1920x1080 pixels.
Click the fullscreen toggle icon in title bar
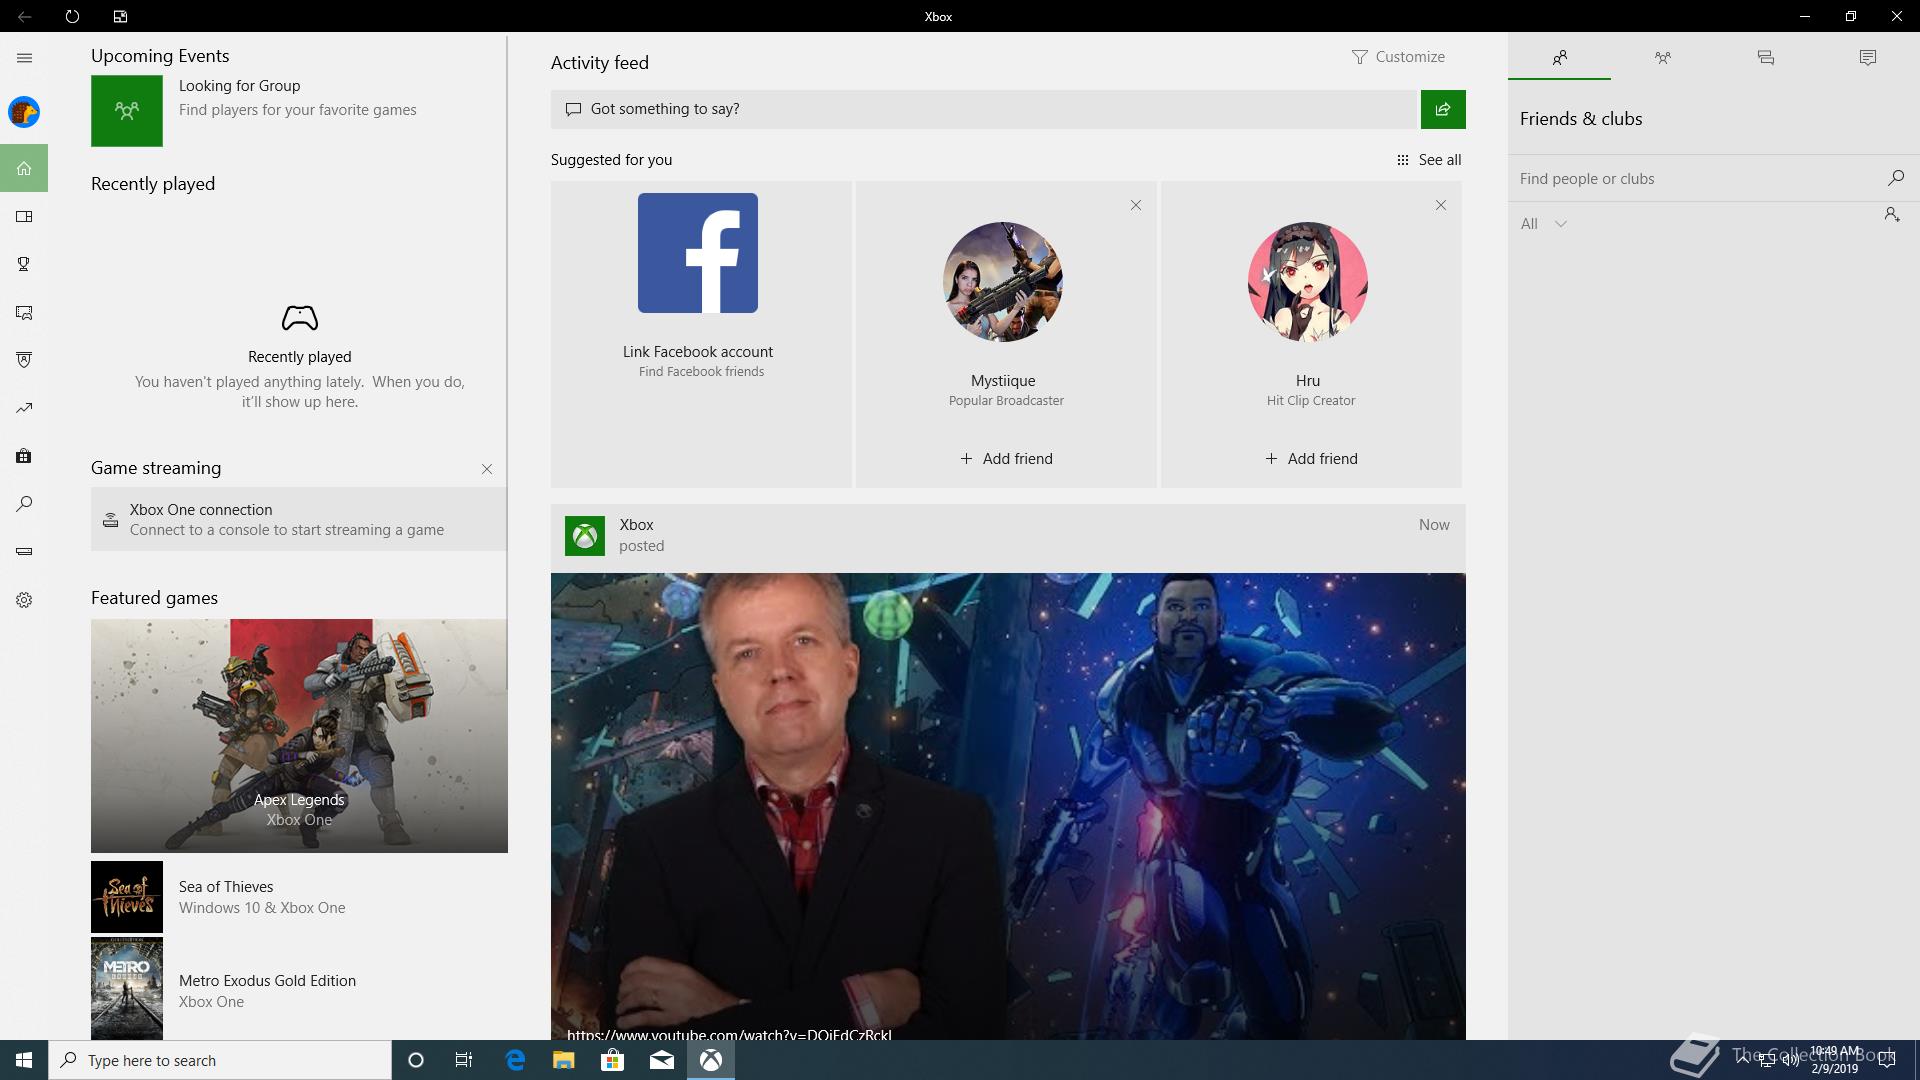pyautogui.click(x=120, y=16)
